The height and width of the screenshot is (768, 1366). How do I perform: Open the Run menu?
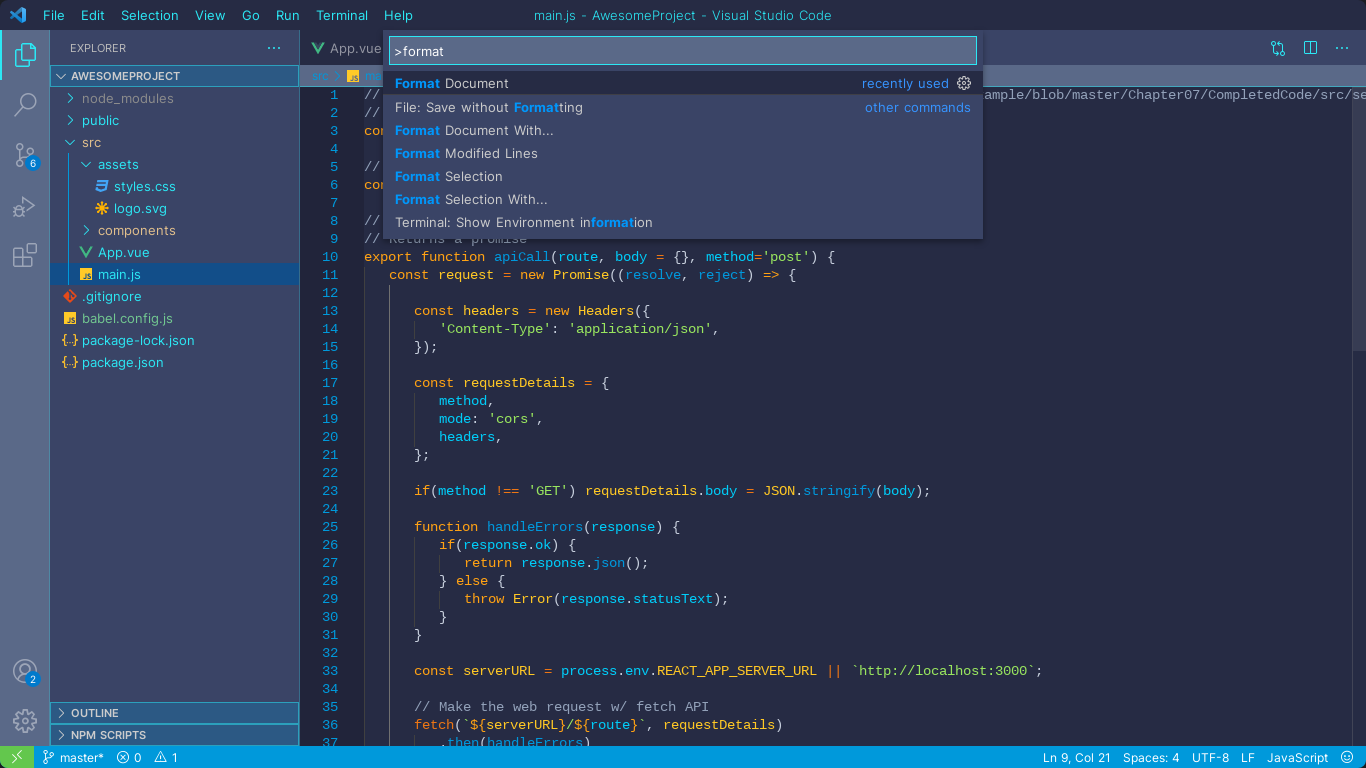[x=288, y=15]
